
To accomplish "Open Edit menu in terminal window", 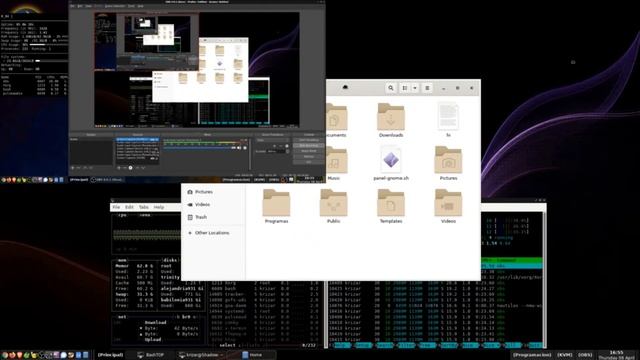I will coord(129,207).
